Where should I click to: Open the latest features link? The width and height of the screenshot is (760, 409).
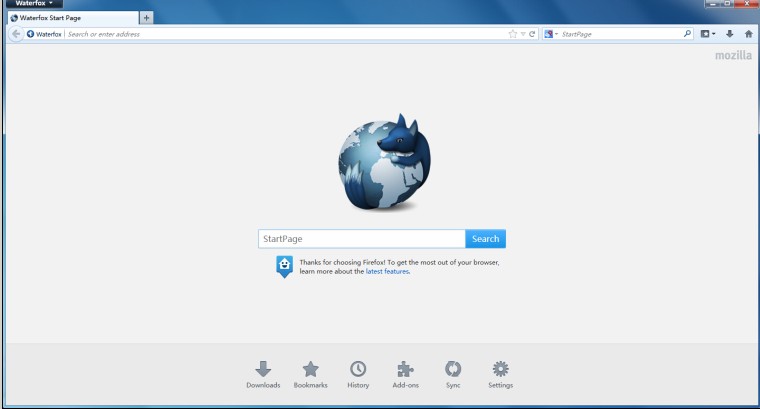point(387,271)
